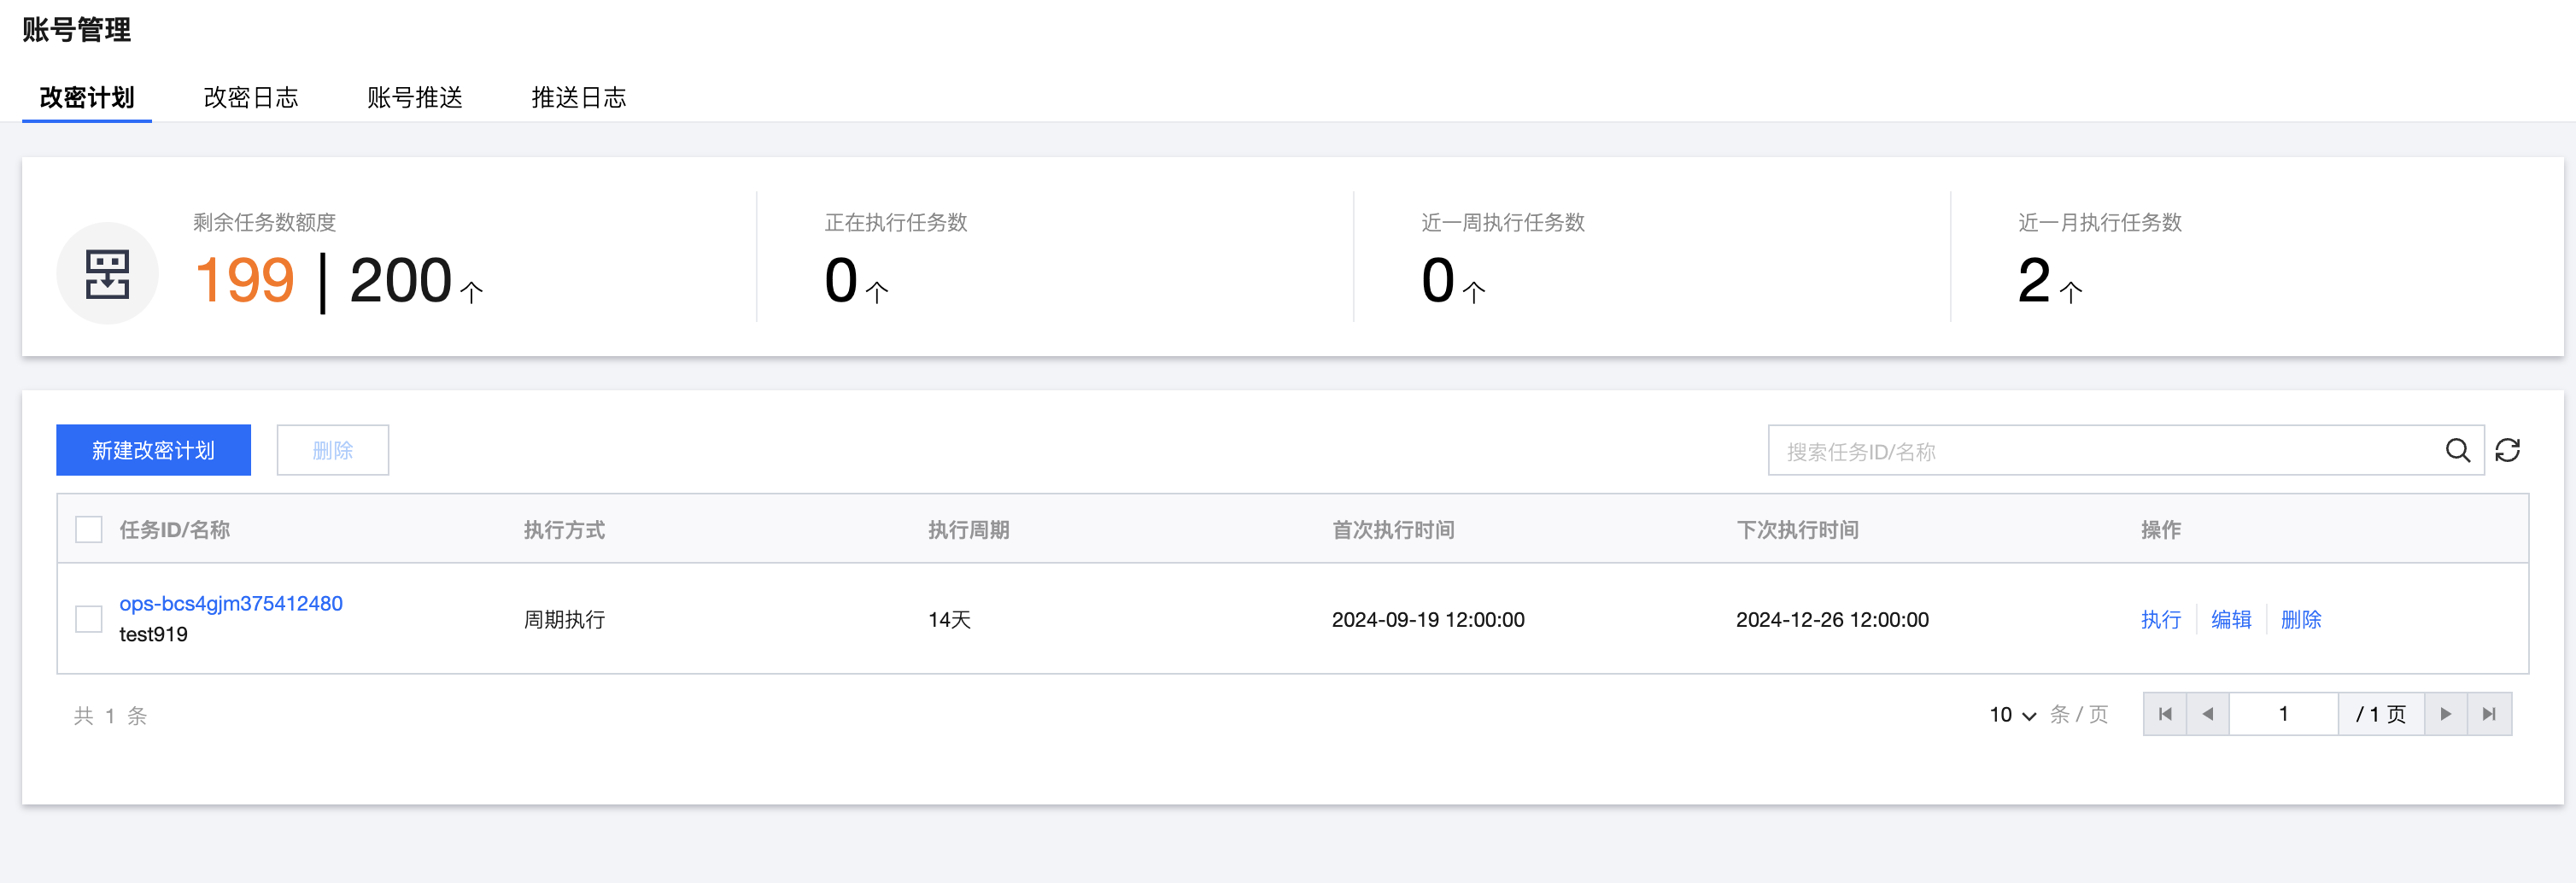The width and height of the screenshot is (2576, 883).
Task: Go to first page of results
Action: pyautogui.click(x=2165, y=714)
